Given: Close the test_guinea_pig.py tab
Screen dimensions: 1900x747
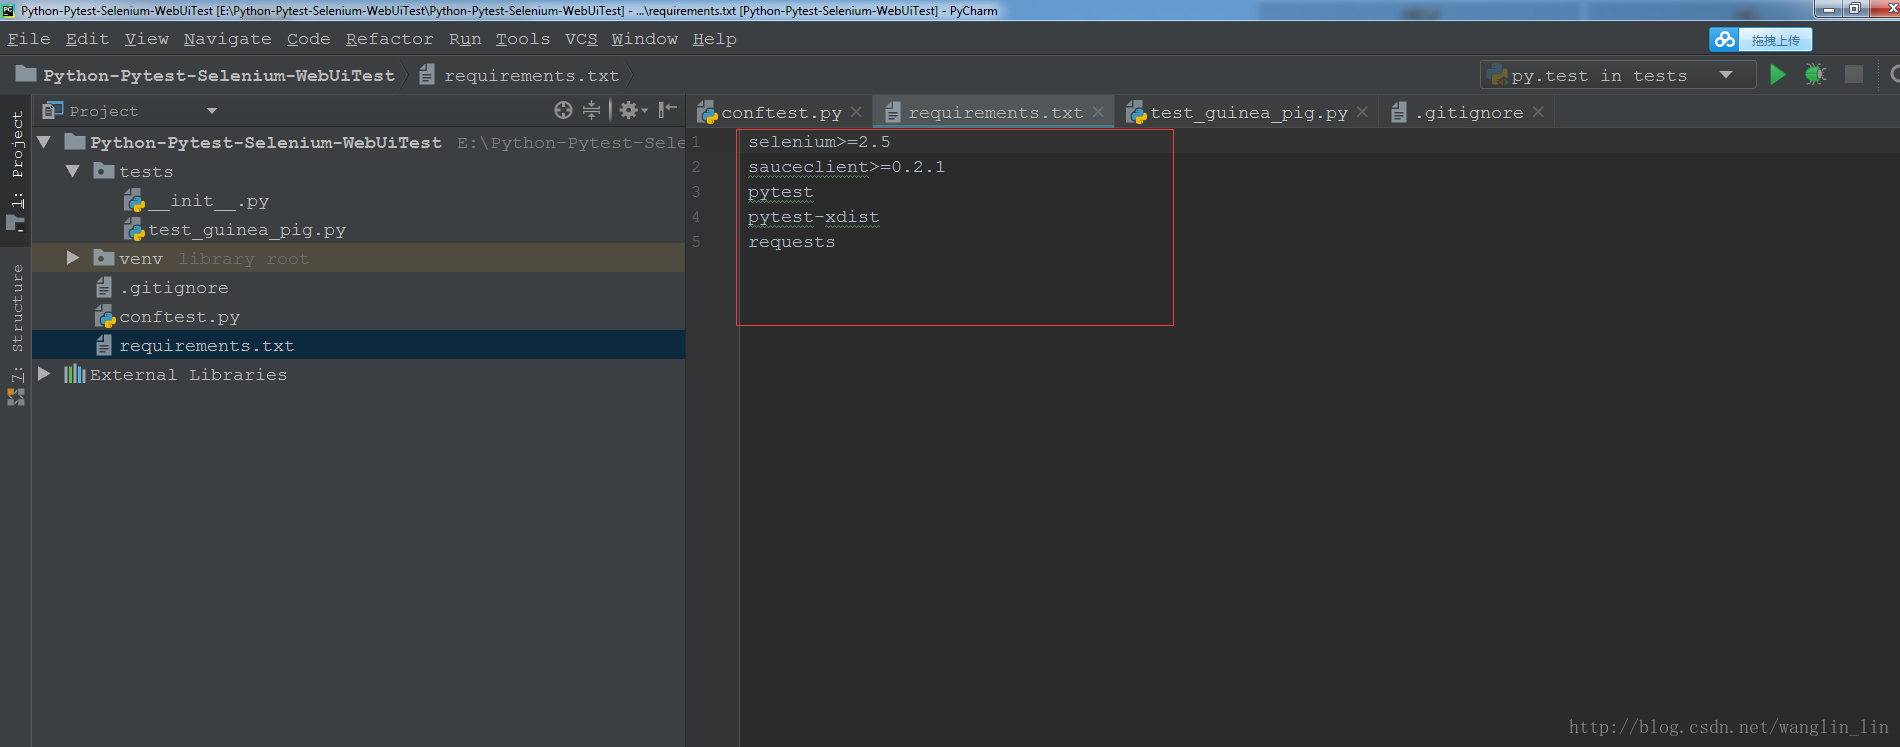Looking at the screenshot, I should (1362, 112).
